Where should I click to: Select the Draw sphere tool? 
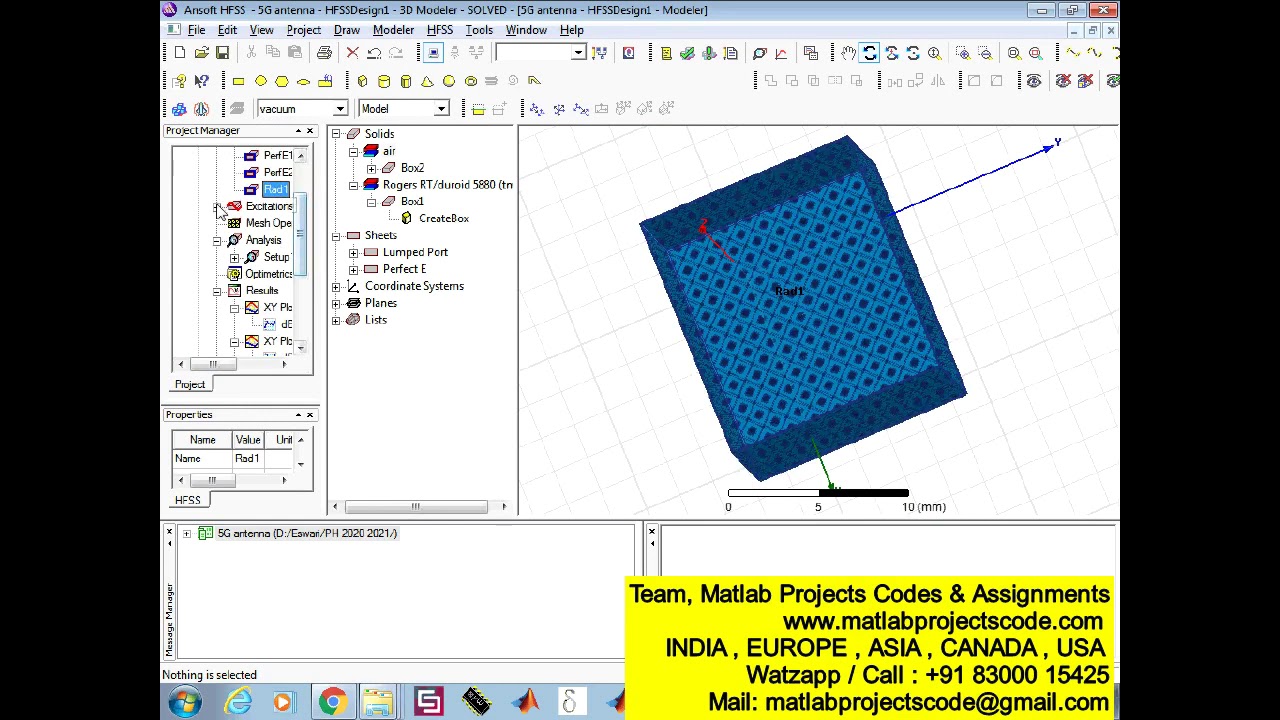pyautogui.click(x=449, y=81)
